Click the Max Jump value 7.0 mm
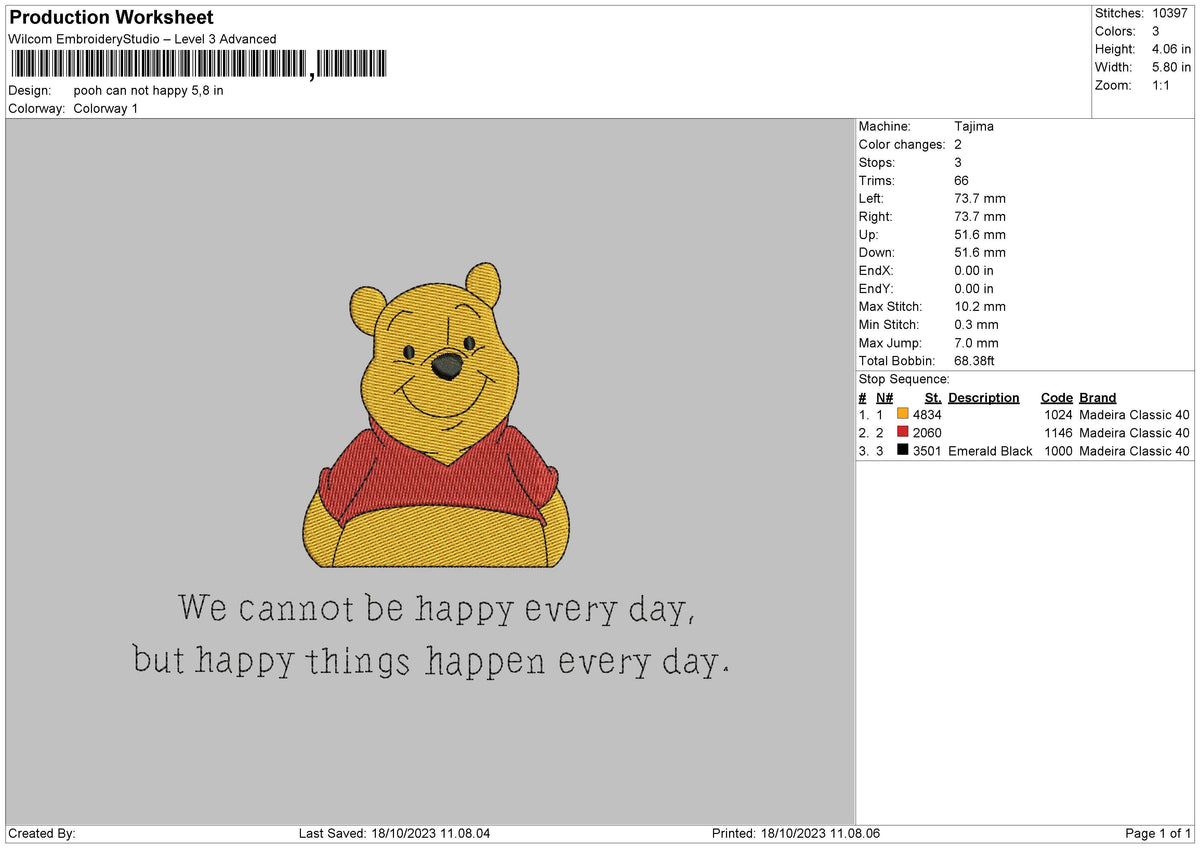Viewport: 1200px width, 848px height. pos(976,342)
